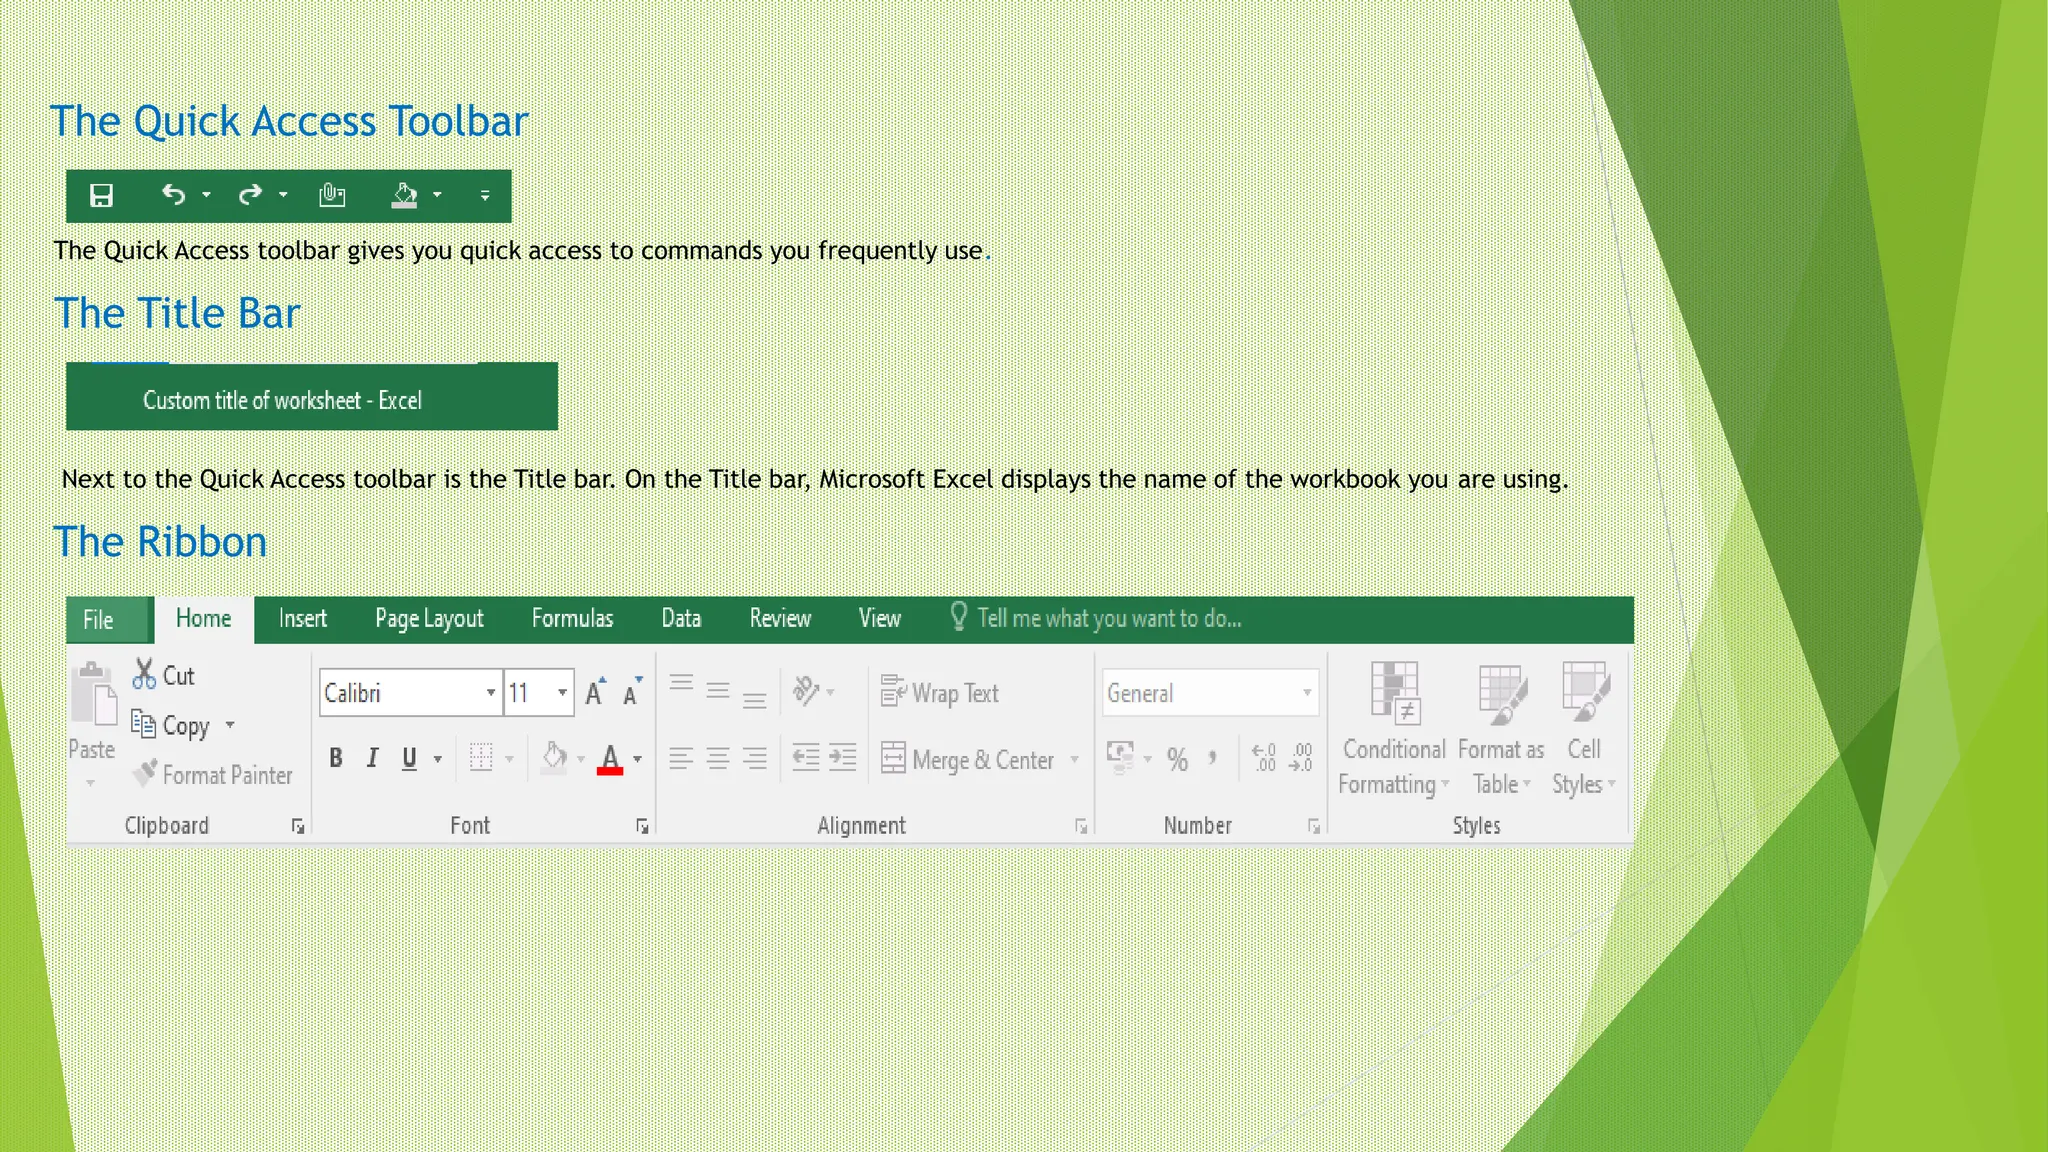Open the Font dialog launcher
This screenshot has width=2048, height=1152.
(642, 826)
